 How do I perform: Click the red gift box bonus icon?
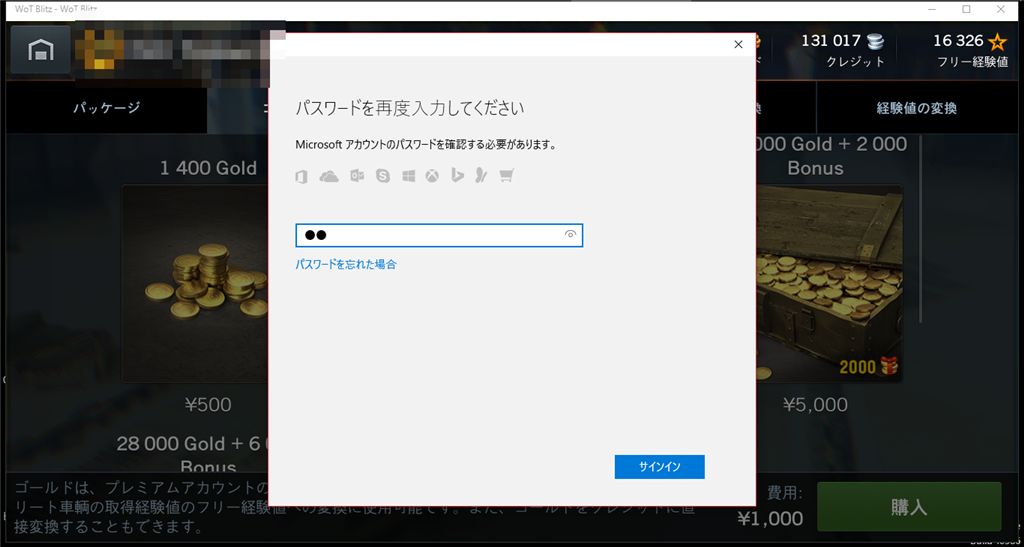click(889, 366)
